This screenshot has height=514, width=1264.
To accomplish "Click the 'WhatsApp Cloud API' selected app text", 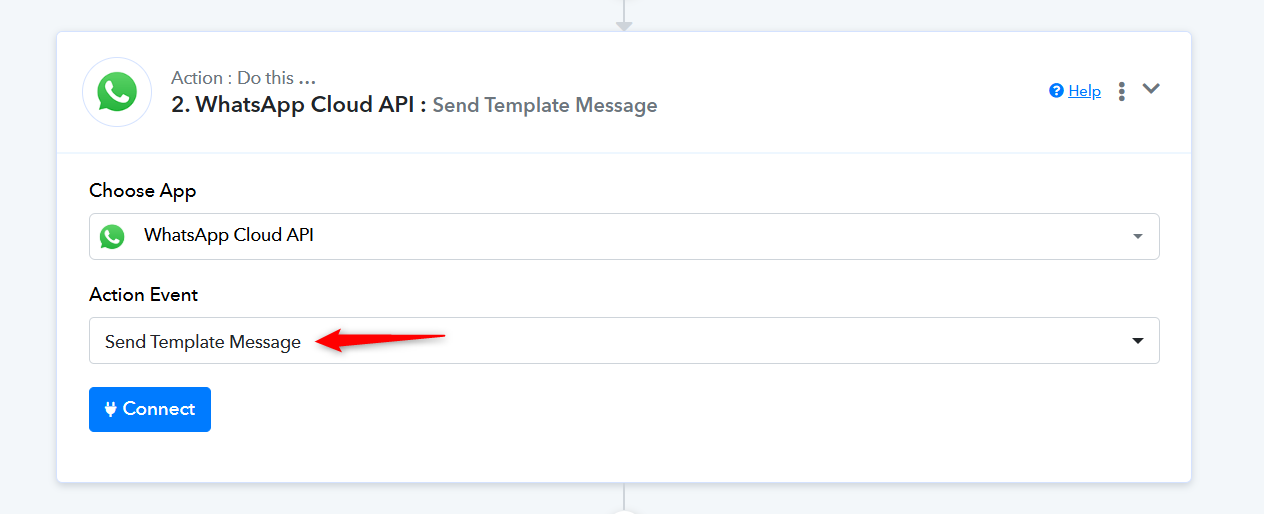I will point(229,236).
